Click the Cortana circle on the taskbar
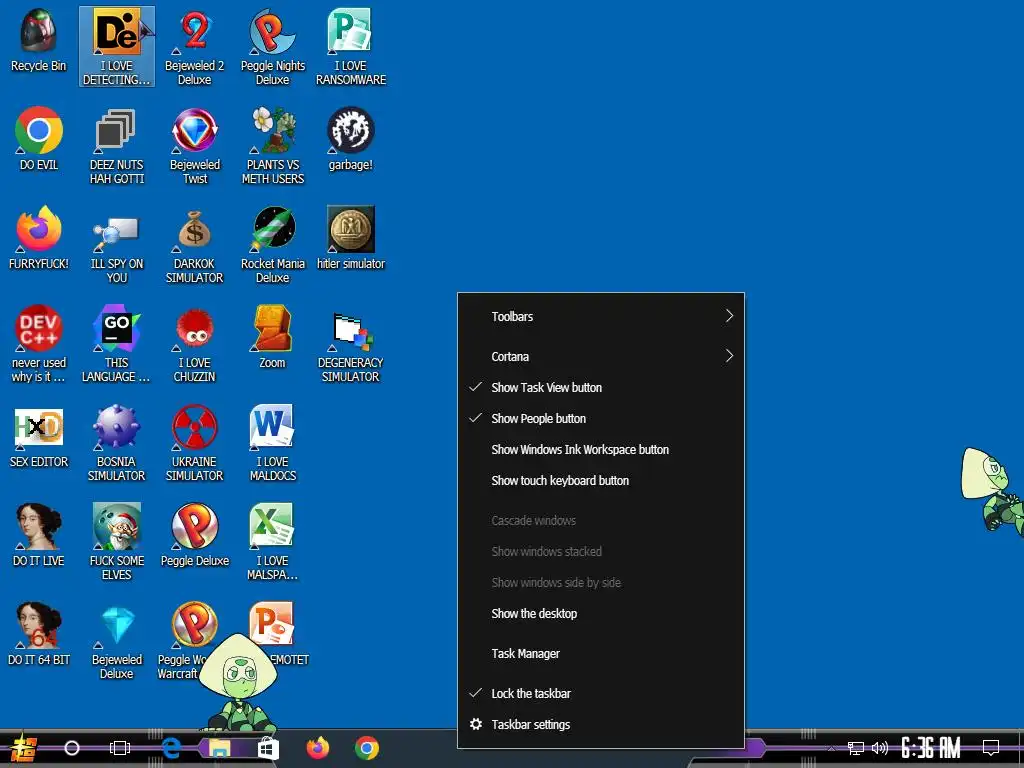Screen dimensions: 1024x768 [x=72, y=748]
